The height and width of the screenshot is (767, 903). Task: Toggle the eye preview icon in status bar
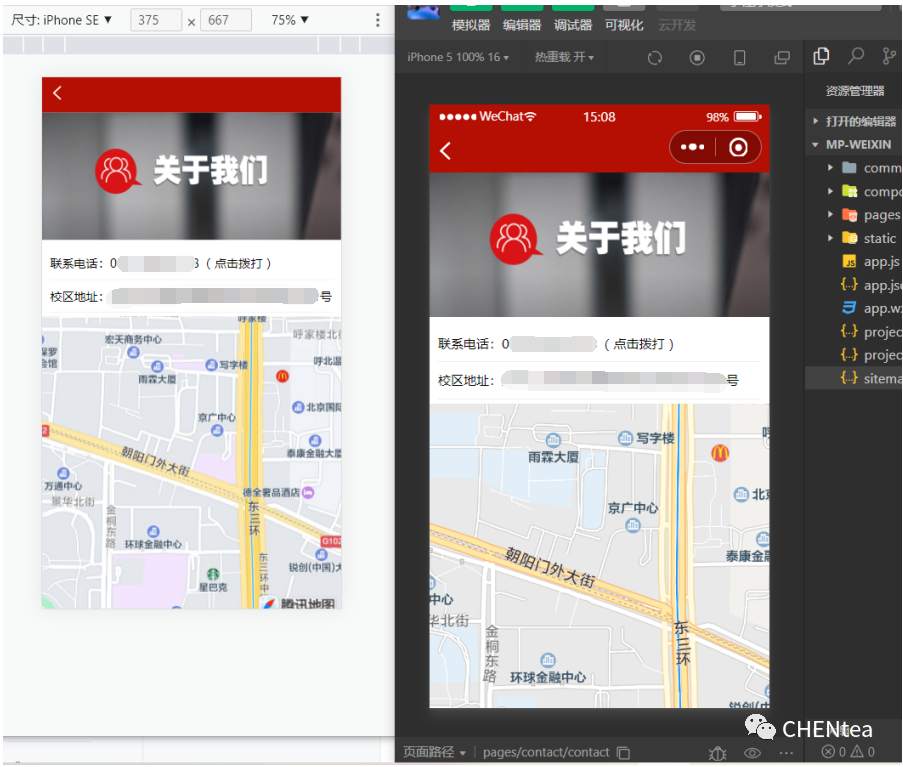[752, 753]
